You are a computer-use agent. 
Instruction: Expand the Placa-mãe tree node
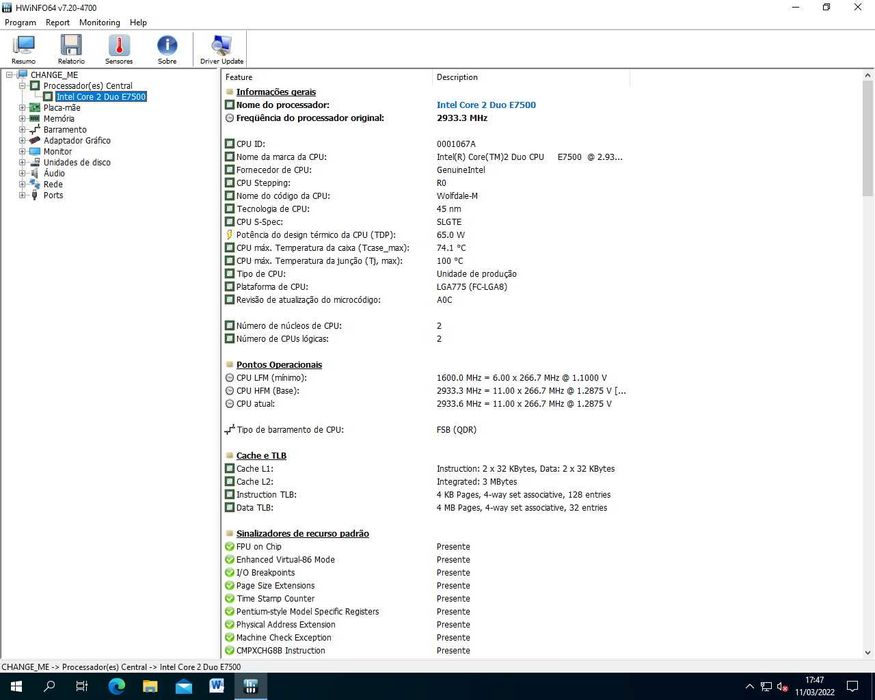click(x=22, y=108)
